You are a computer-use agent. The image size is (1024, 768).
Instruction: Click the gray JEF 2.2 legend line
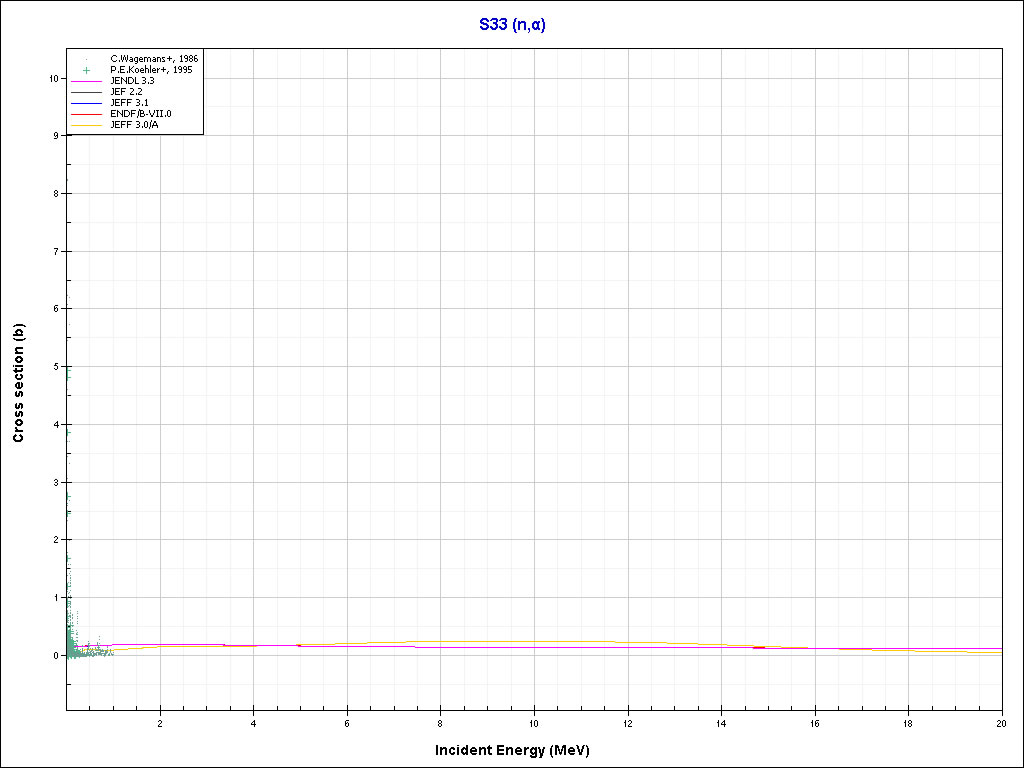click(x=87, y=92)
